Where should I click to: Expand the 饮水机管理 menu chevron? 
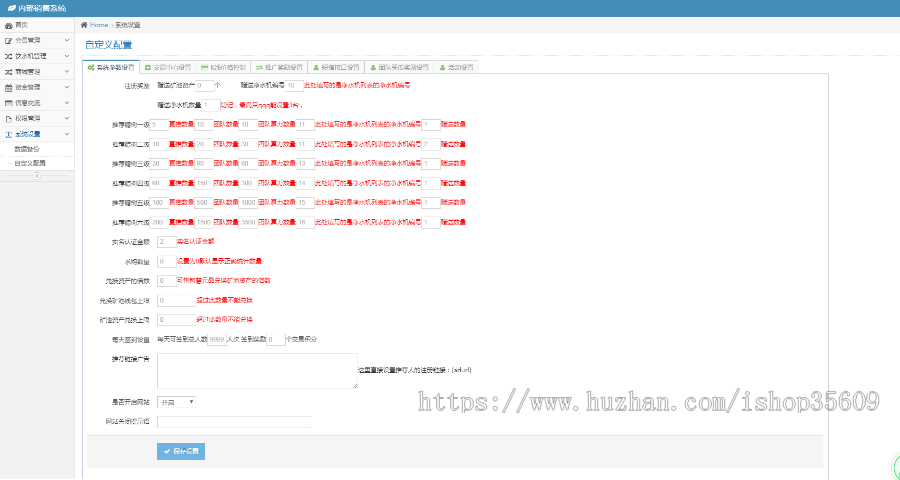pyautogui.click(x=67, y=56)
